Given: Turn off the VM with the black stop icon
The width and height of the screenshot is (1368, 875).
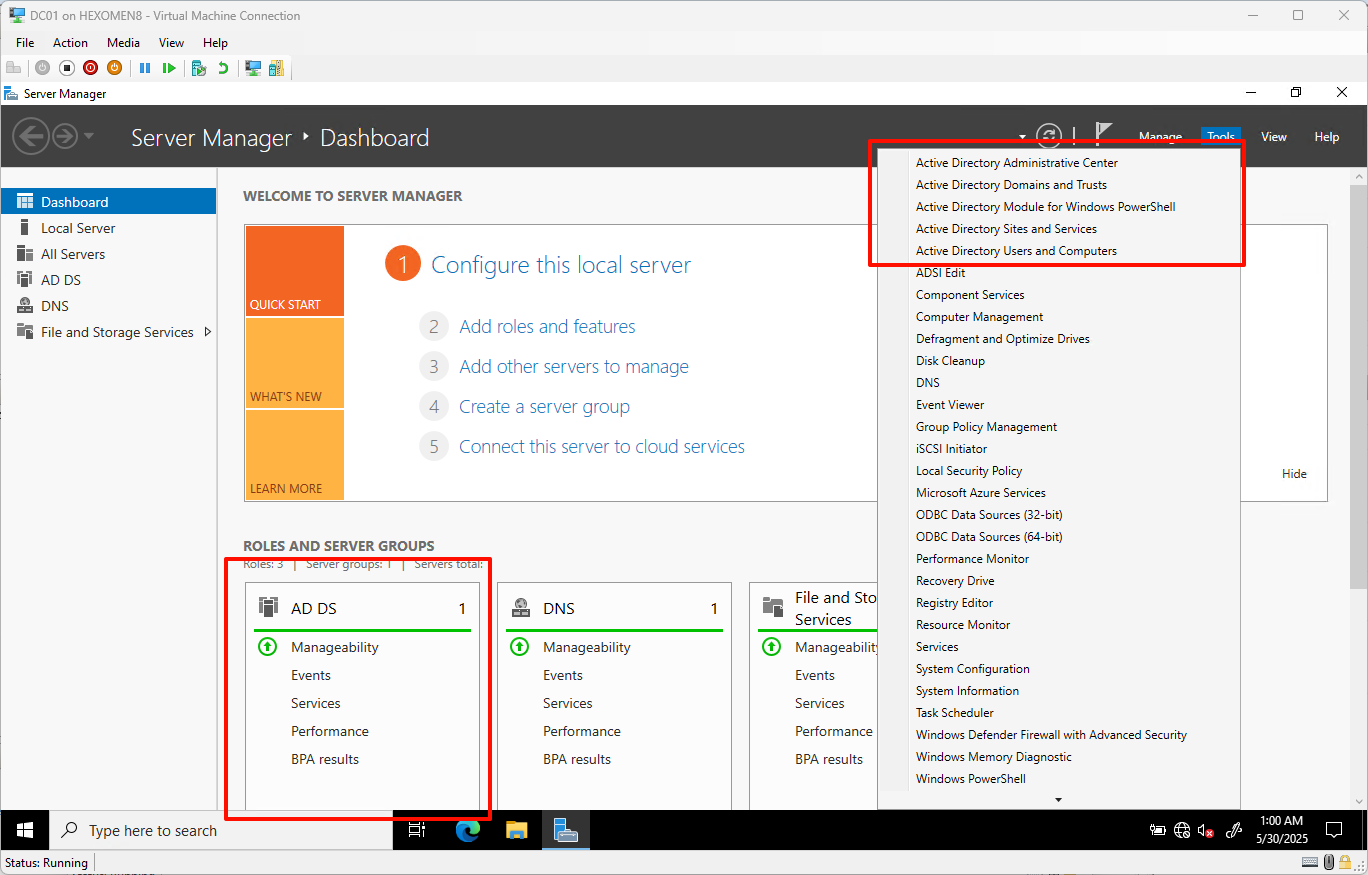Looking at the screenshot, I should (x=67, y=68).
